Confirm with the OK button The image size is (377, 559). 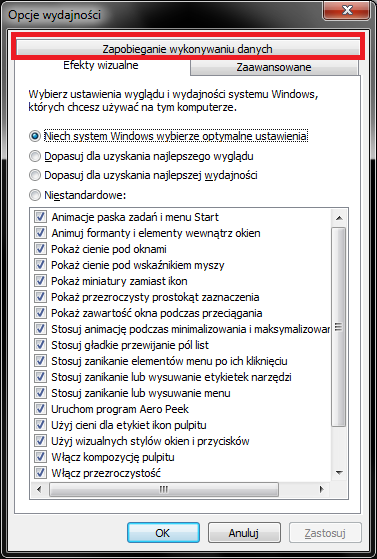[x=163, y=533]
